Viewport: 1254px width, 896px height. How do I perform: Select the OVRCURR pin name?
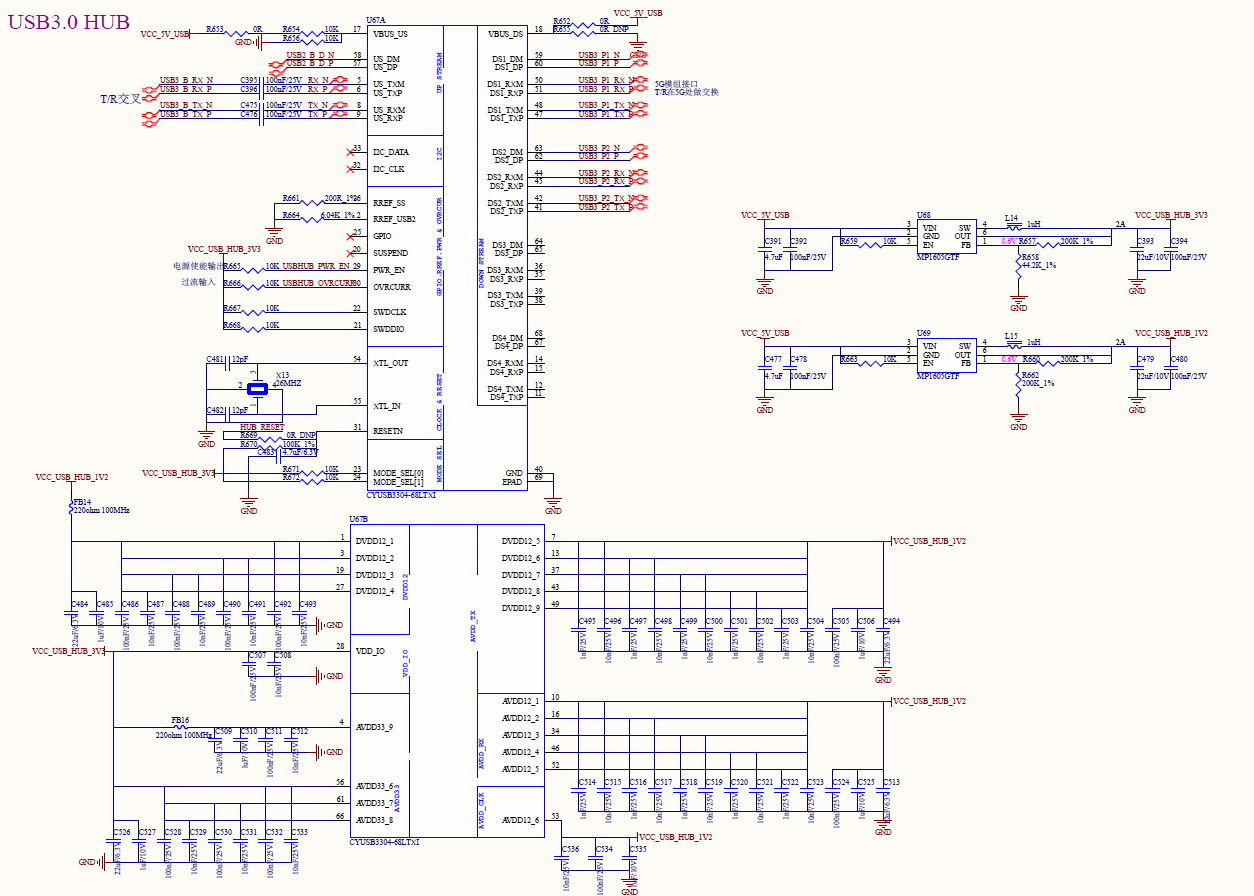click(x=392, y=287)
